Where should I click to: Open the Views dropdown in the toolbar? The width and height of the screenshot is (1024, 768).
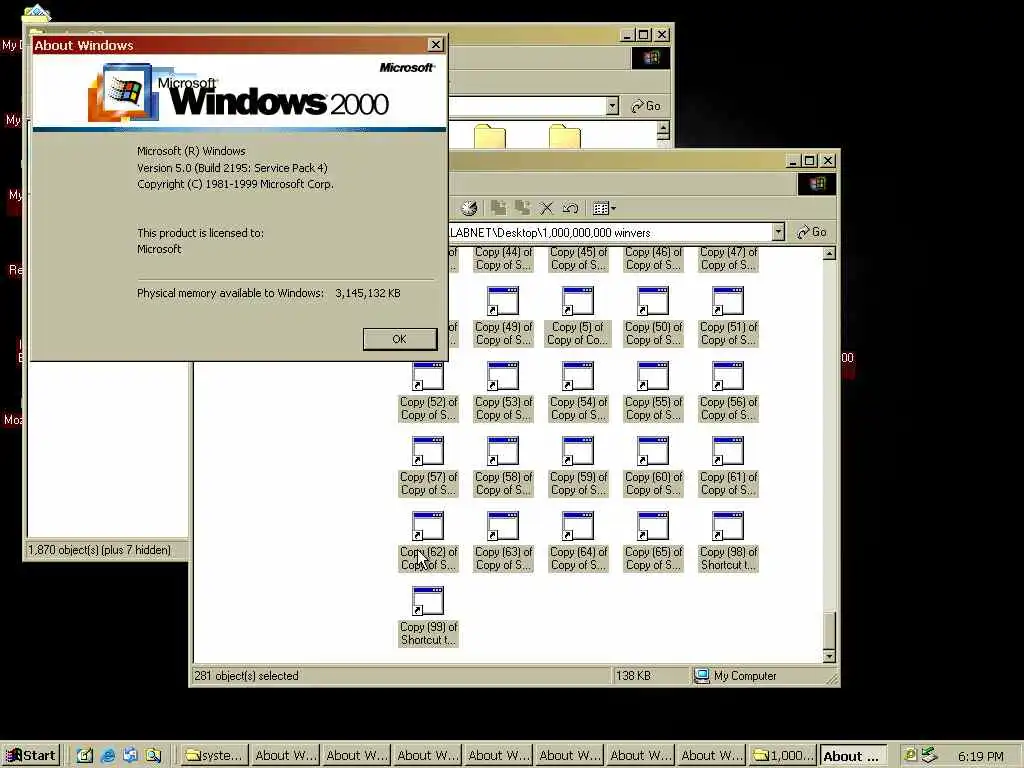[x=604, y=208]
